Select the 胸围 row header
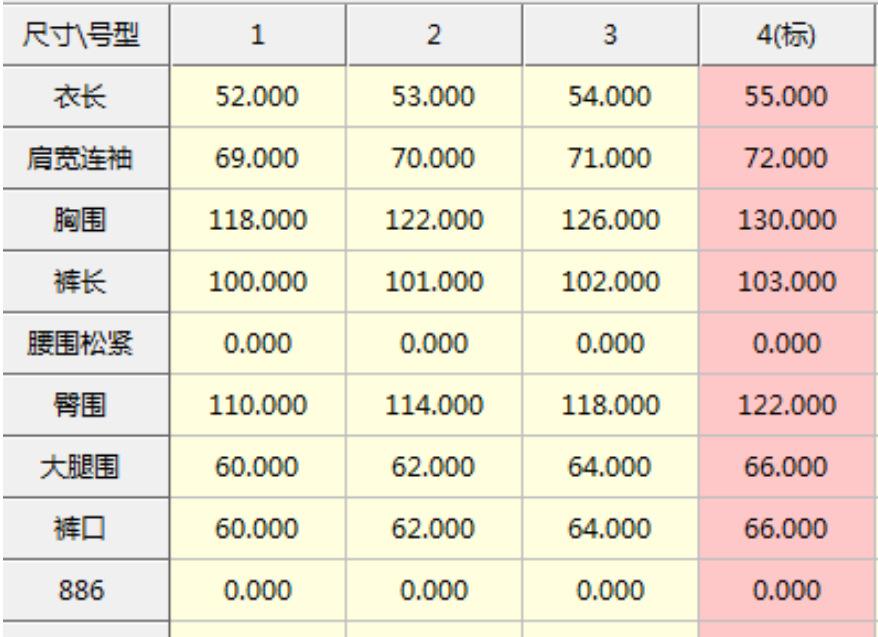This screenshot has width=878, height=637. click(x=84, y=222)
